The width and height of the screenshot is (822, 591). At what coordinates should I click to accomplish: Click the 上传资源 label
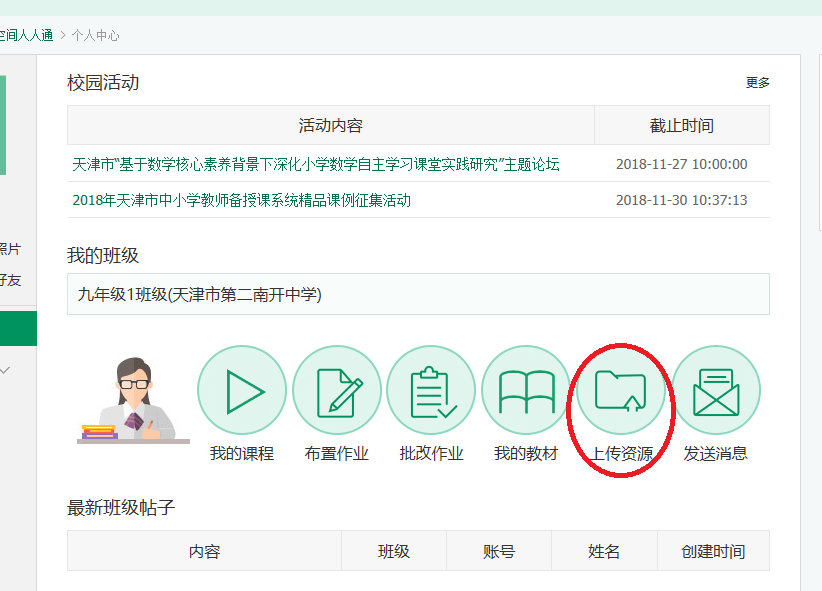coord(621,453)
